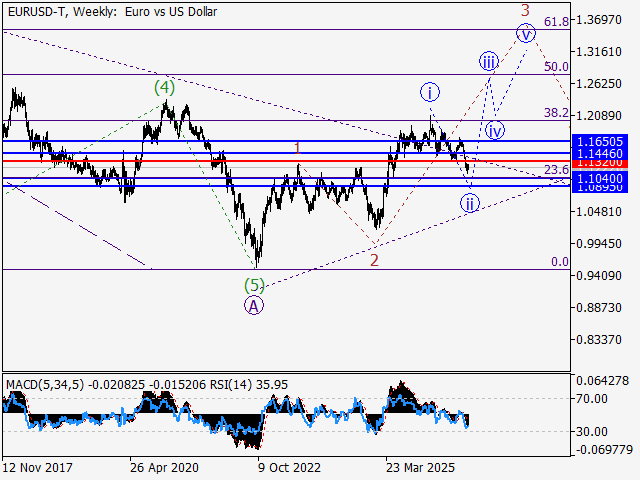
Task: Select the blue 1.10400 price tag
Action: click(x=600, y=178)
